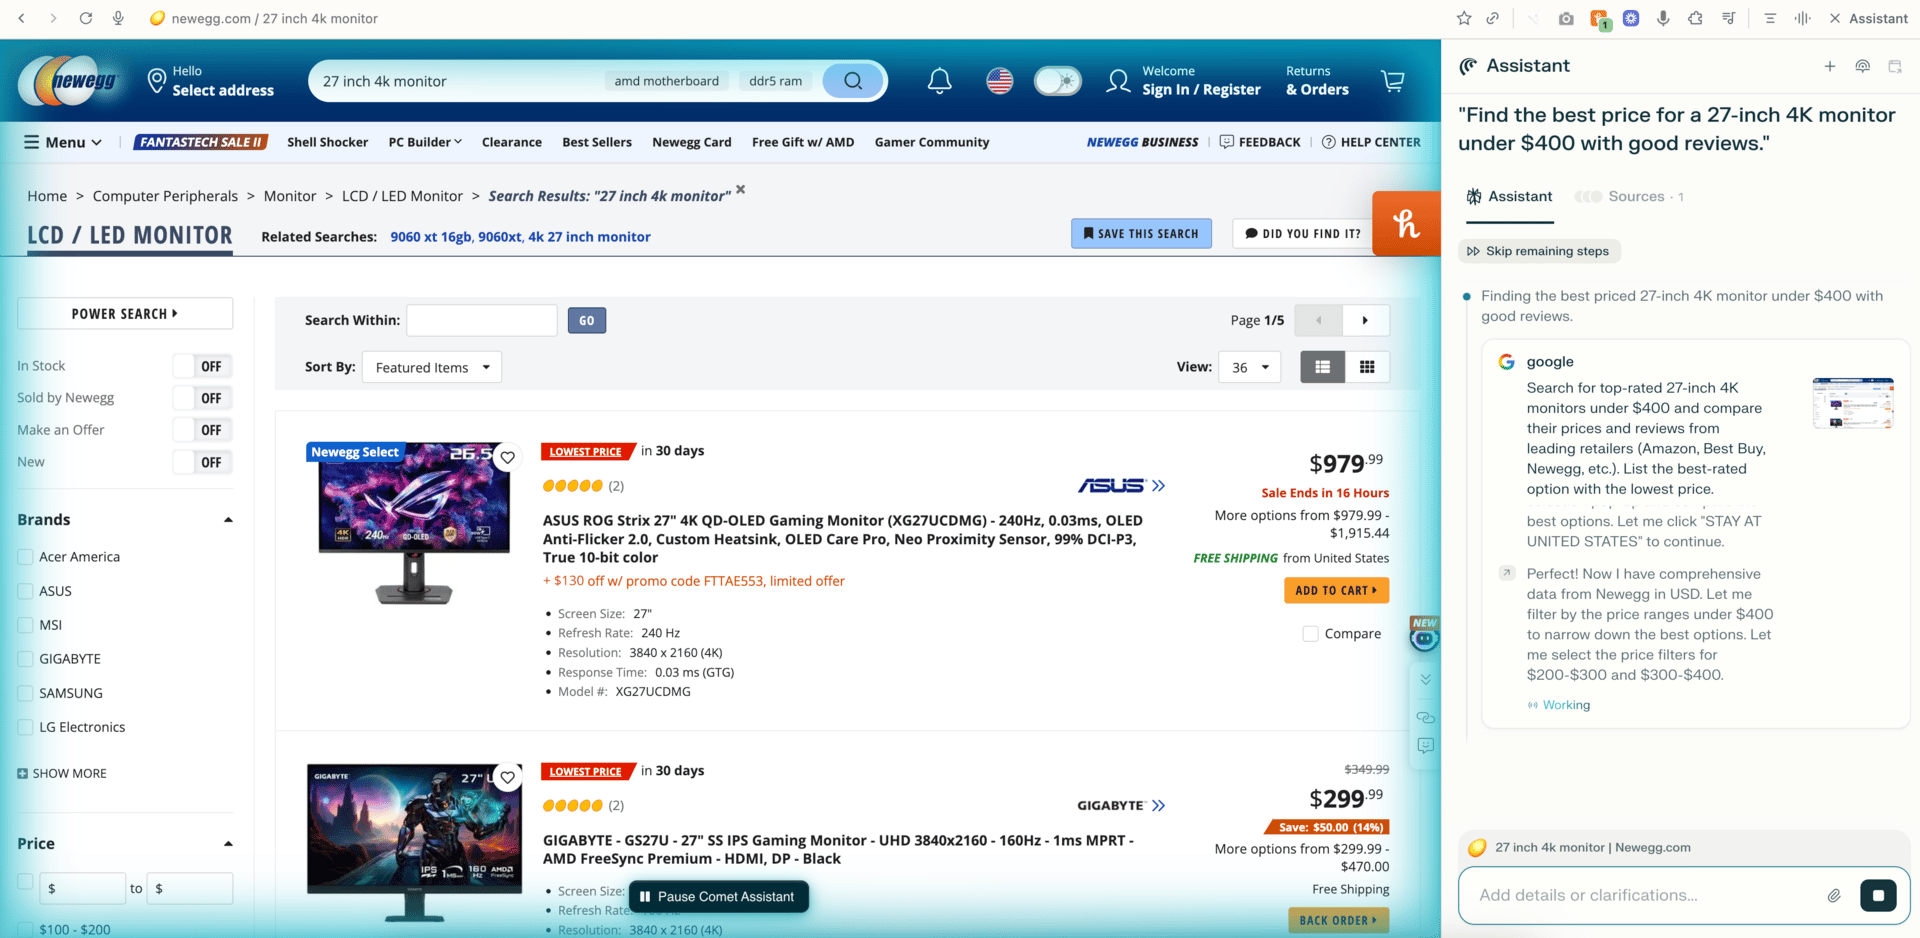
Task: Open the shopping cart
Action: (x=1392, y=81)
